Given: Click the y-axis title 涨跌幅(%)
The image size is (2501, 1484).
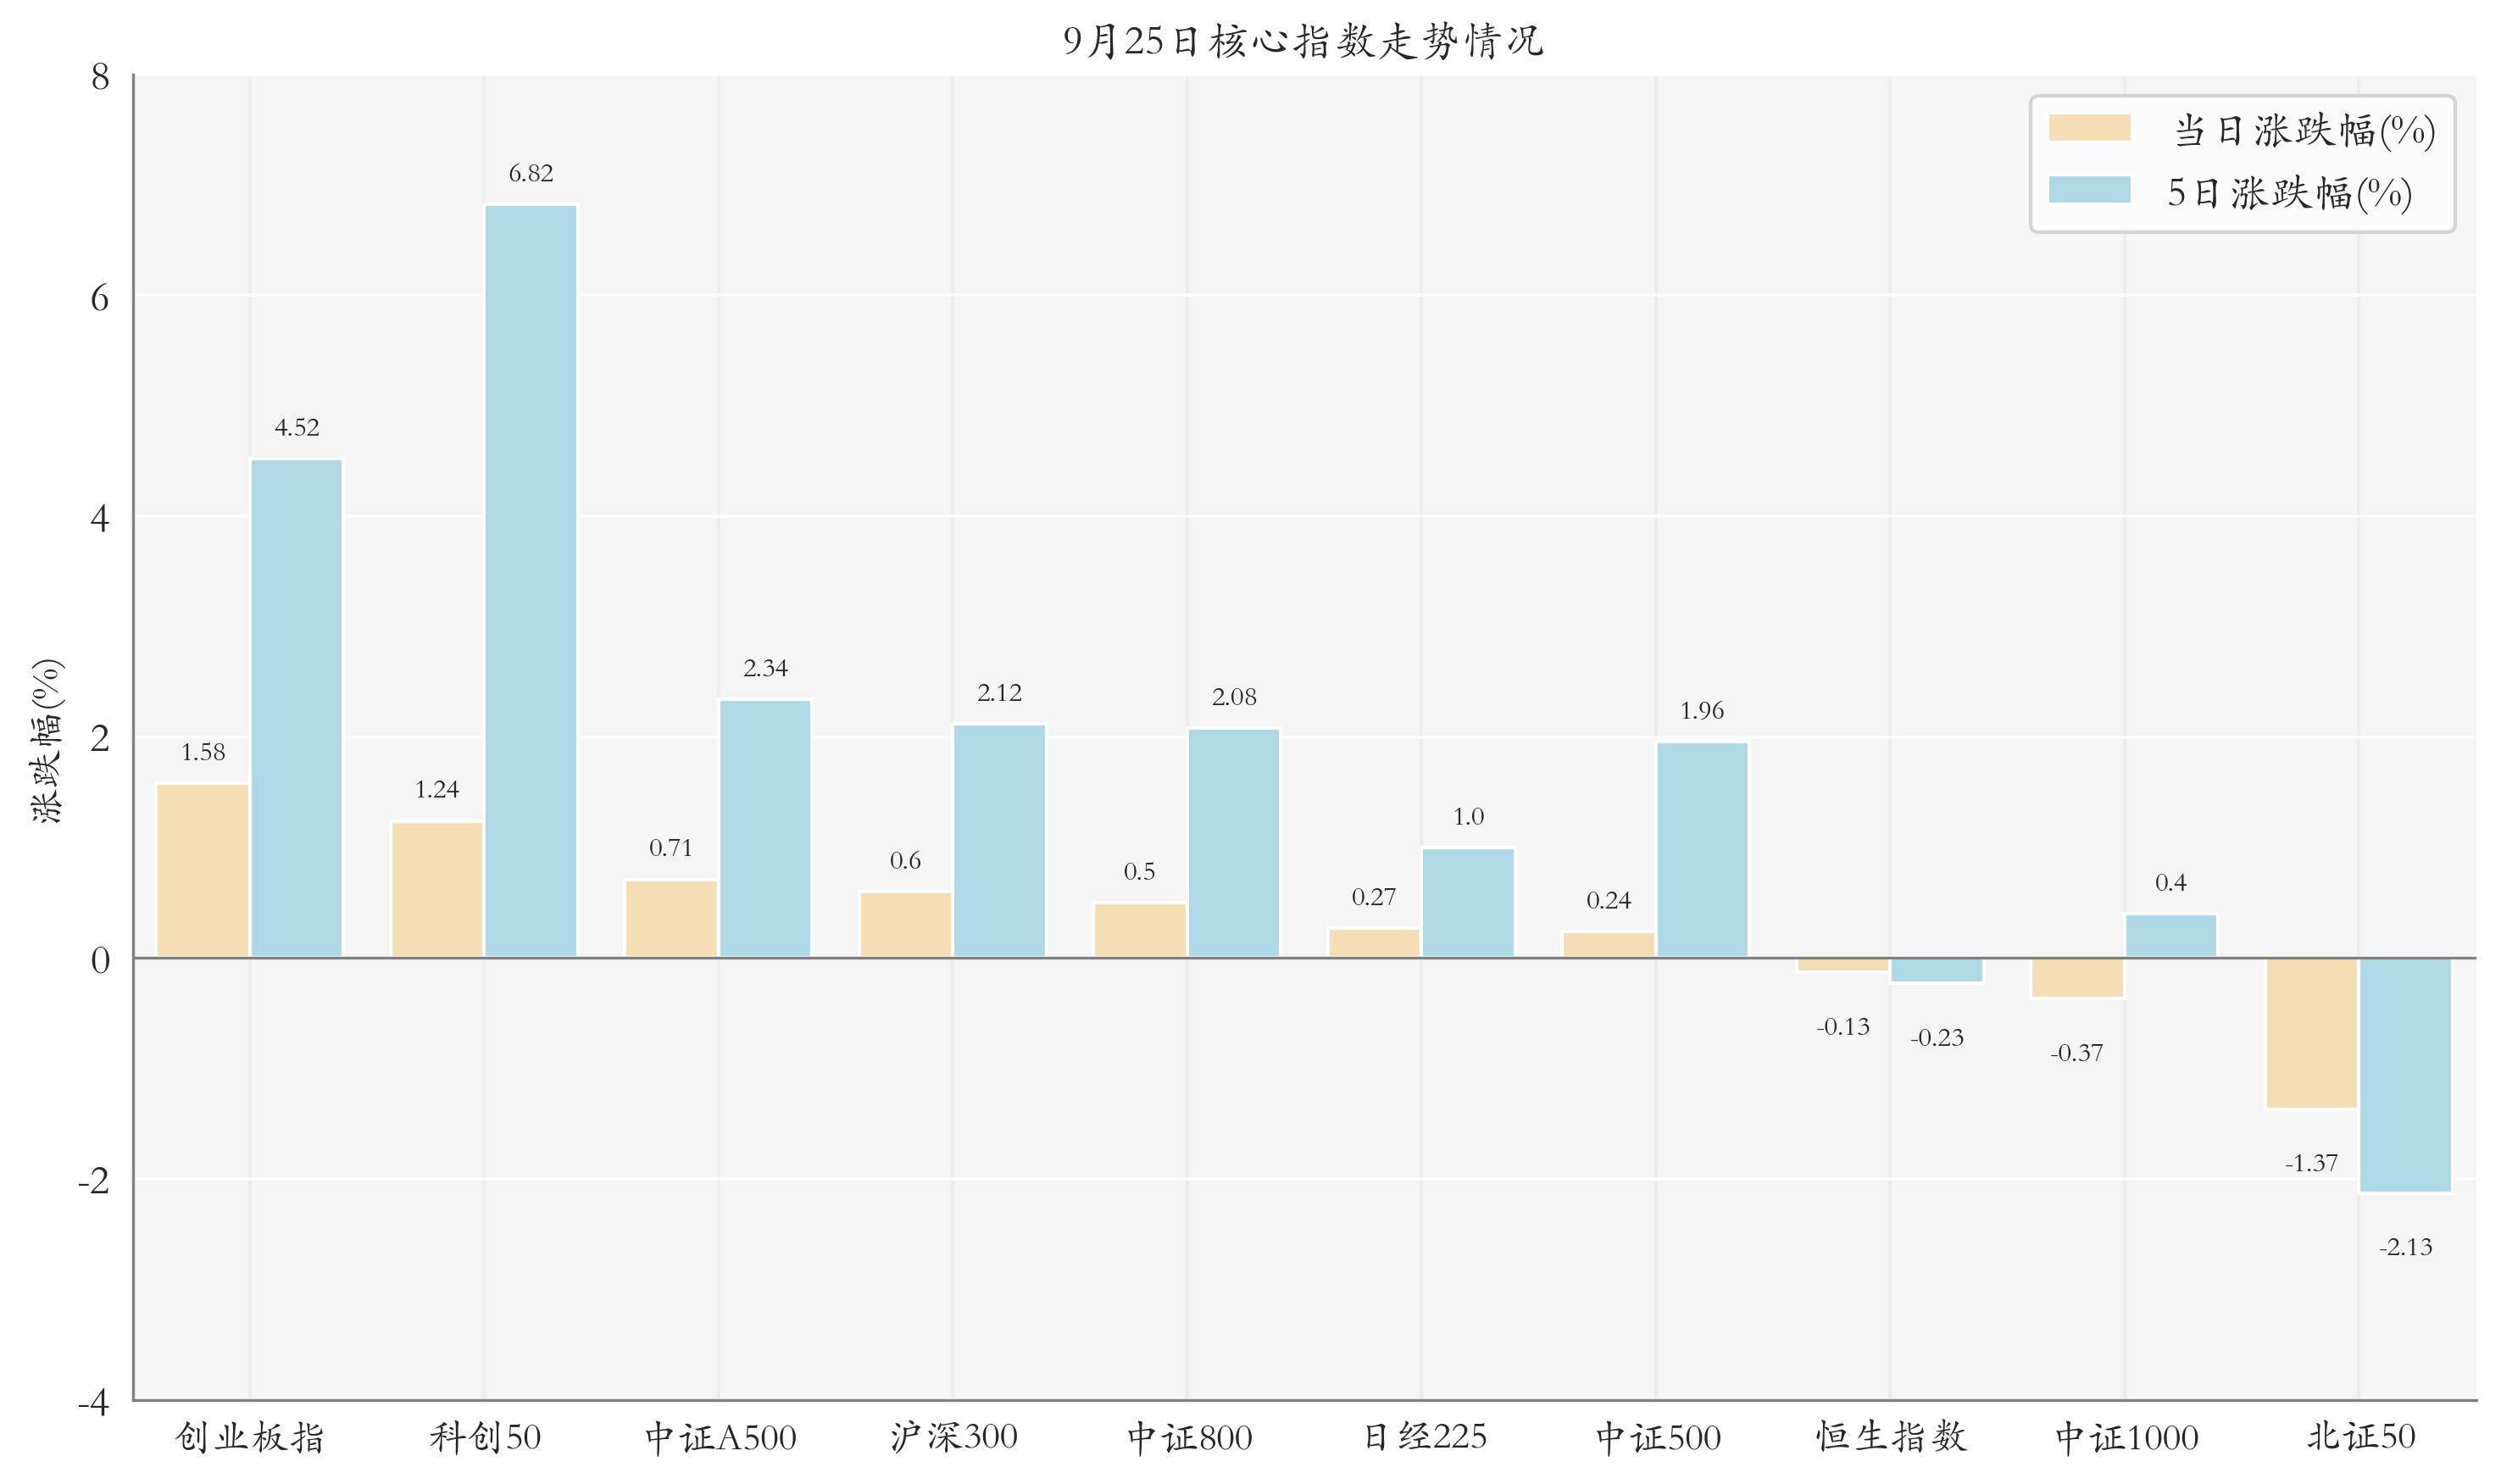Looking at the screenshot, I should [x=48, y=741].
